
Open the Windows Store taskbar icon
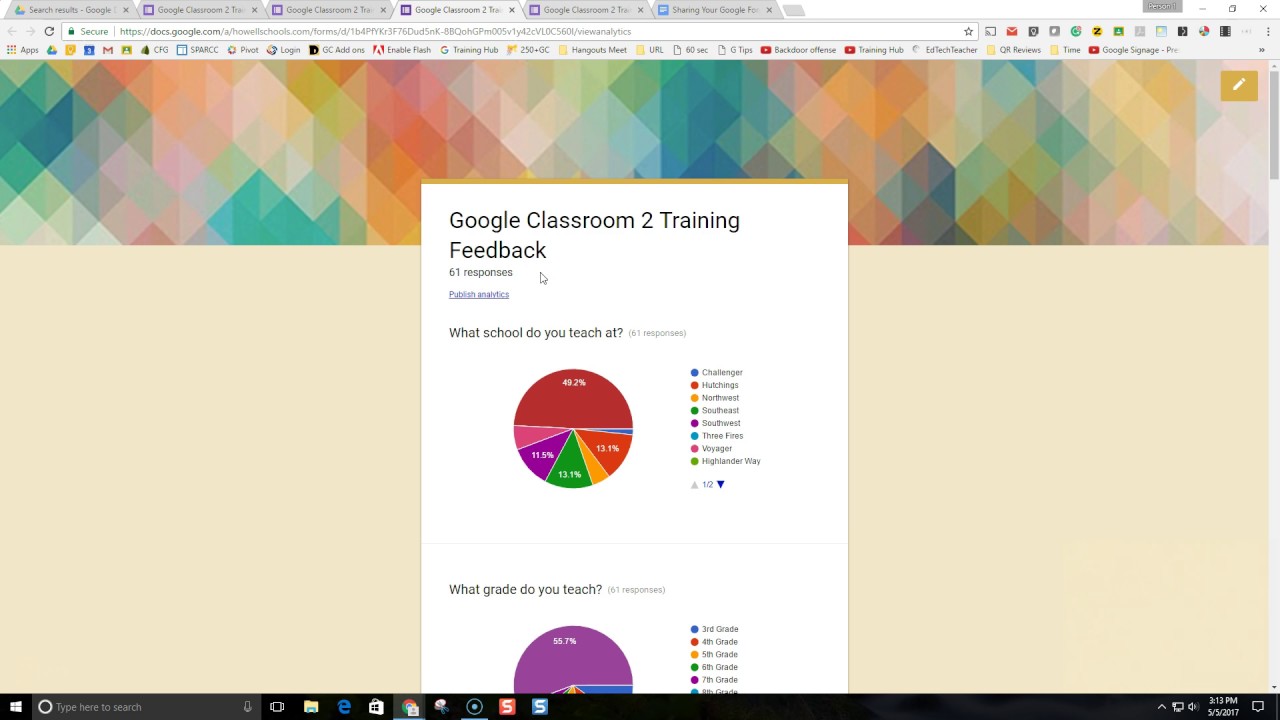click(x=376, y=707)
